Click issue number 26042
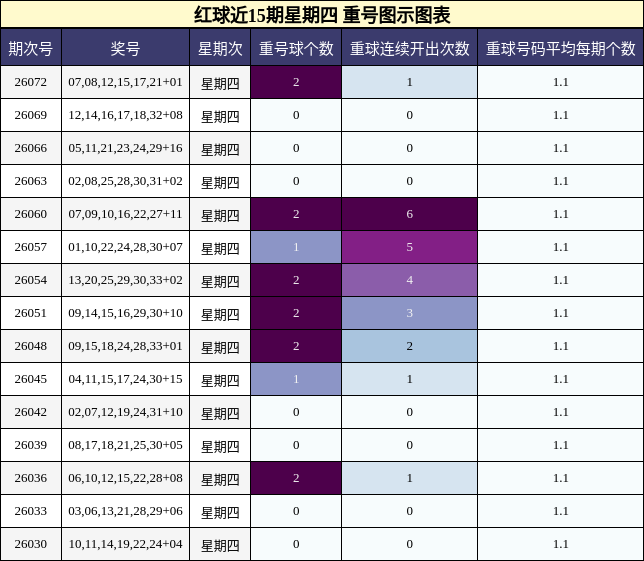The width and height of the screenshot is (644, 561). coord(31,412)
